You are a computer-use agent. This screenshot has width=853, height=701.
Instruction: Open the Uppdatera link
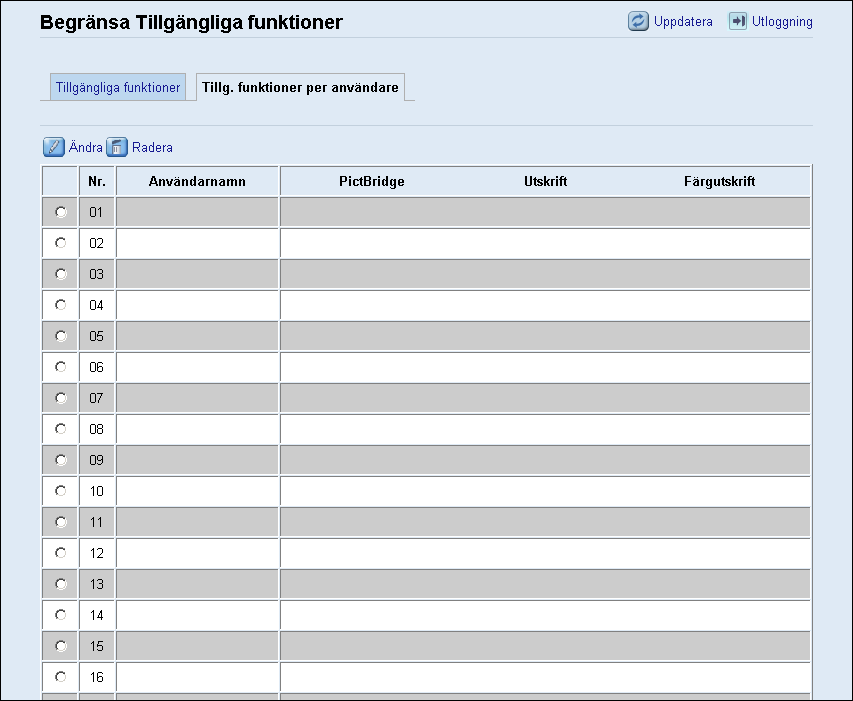(683, 22)
